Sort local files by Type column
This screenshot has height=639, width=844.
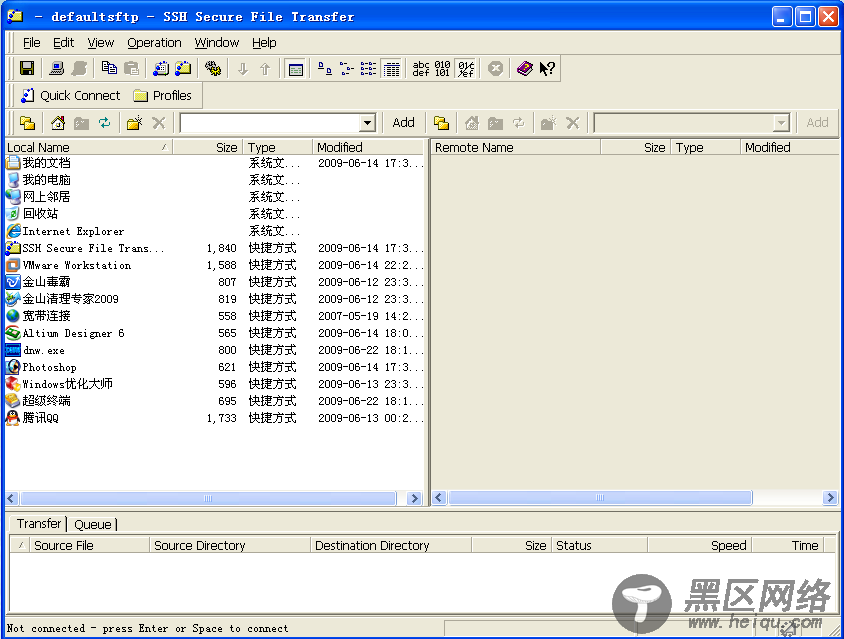click(277, 147)
